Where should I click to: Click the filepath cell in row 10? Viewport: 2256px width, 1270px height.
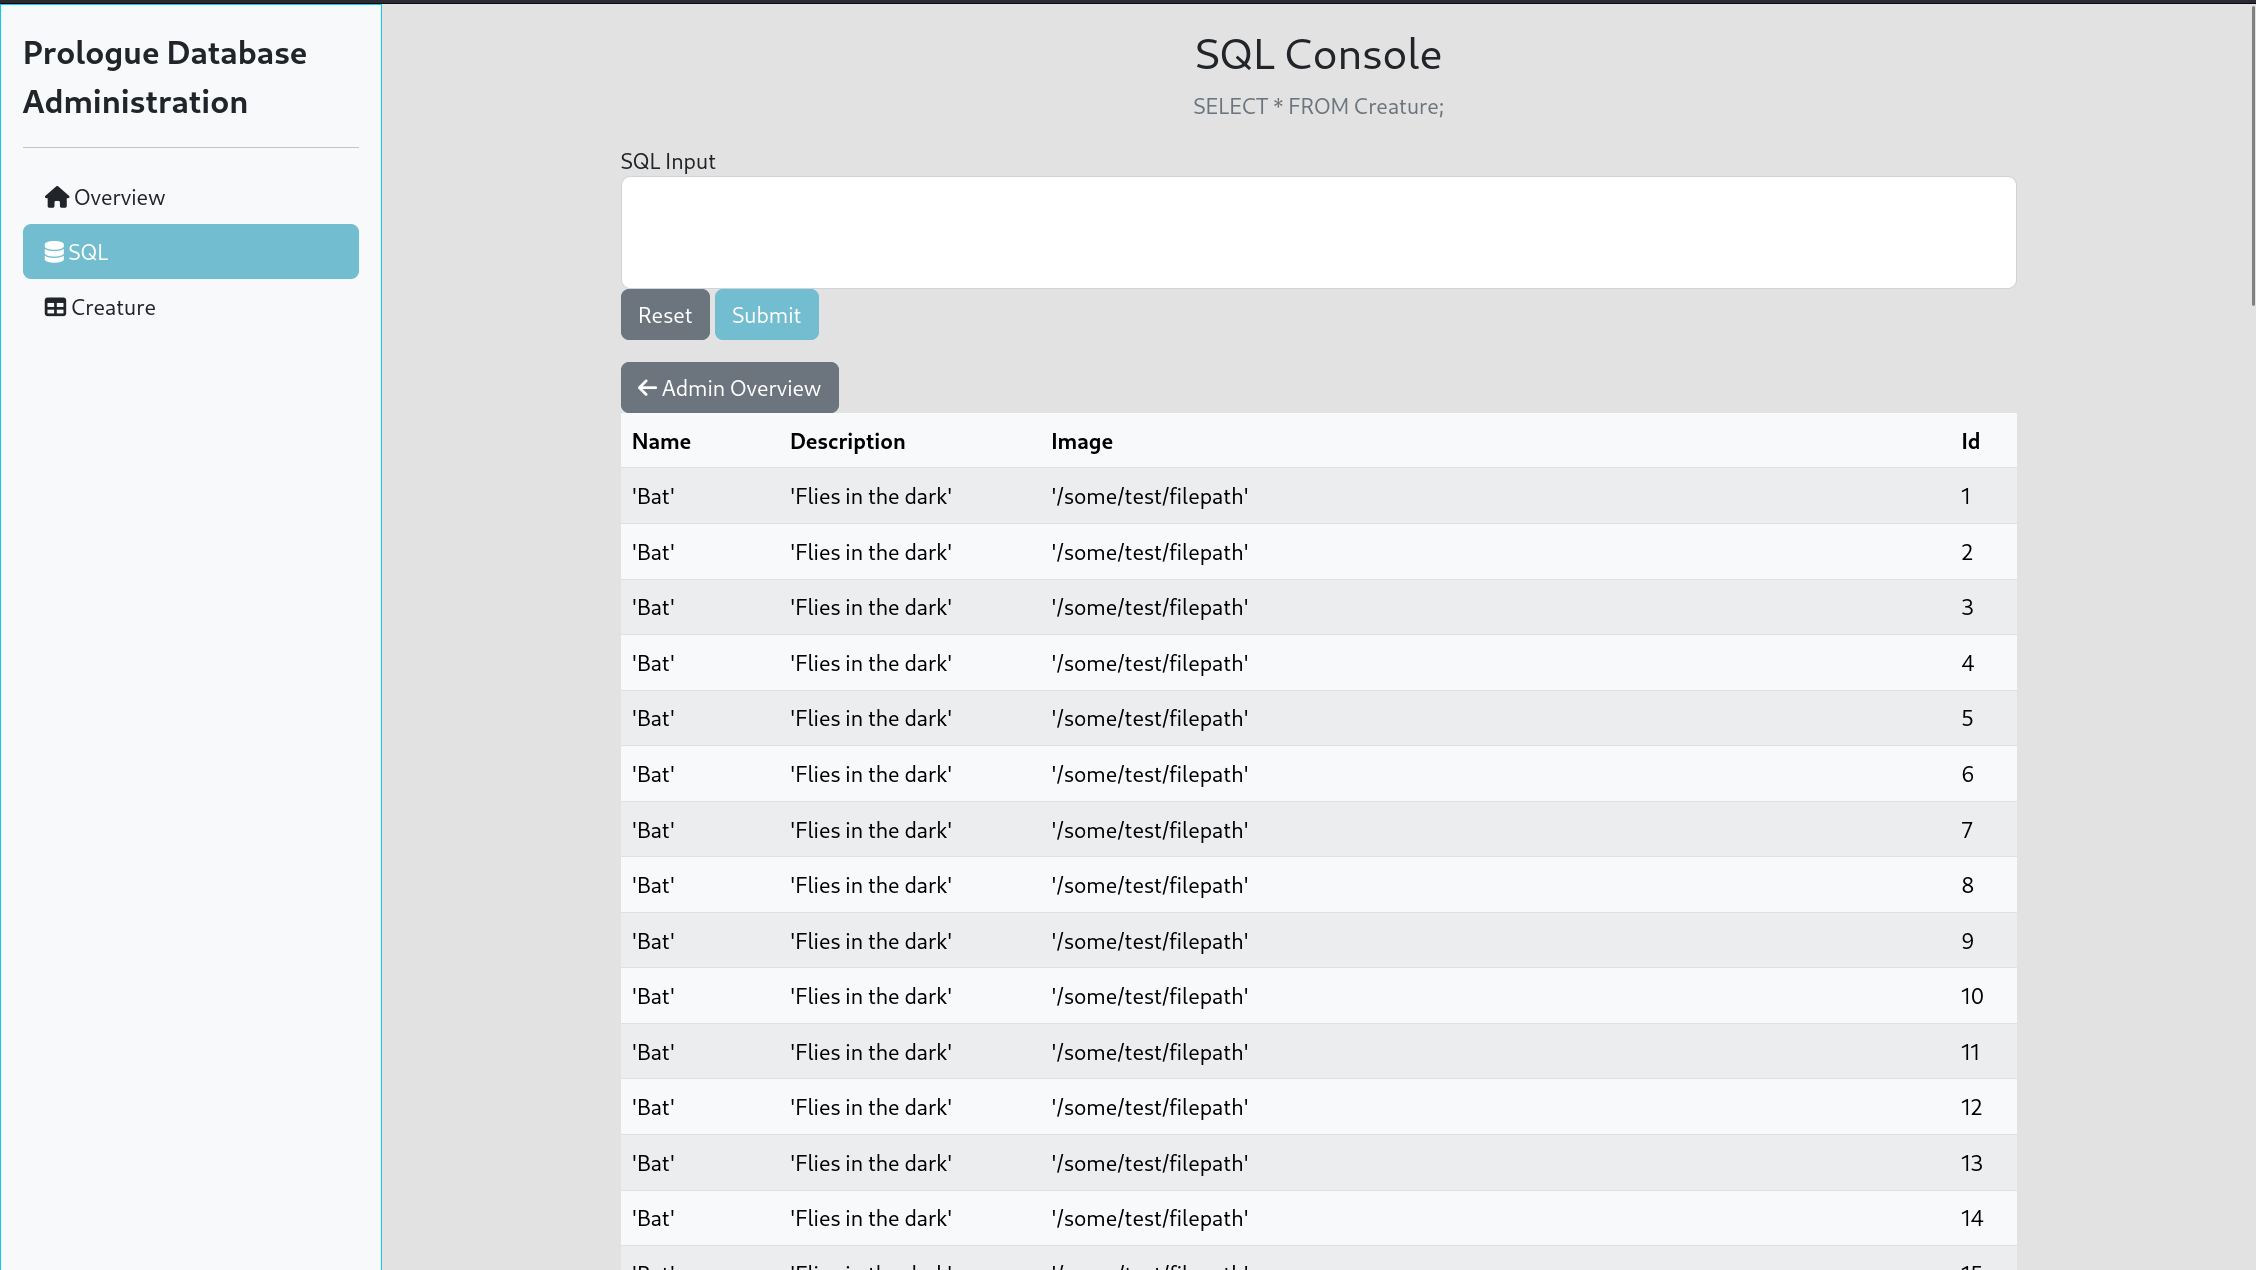tap(1149, 996)
